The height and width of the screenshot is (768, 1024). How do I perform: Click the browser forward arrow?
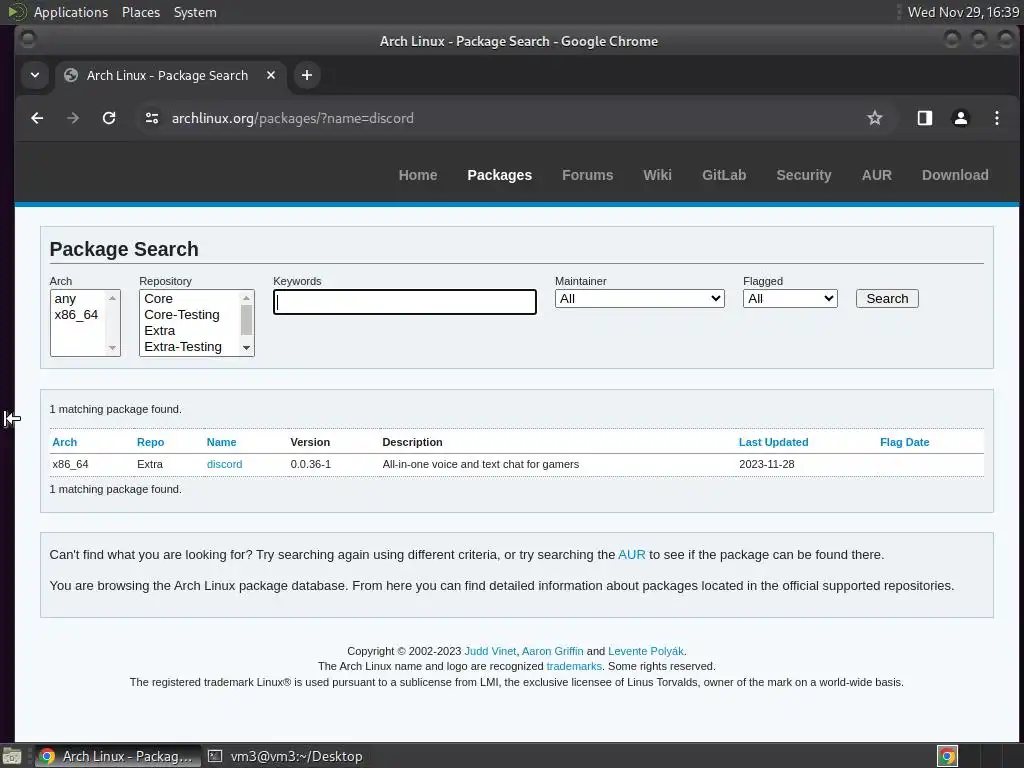tap(73, 118)
